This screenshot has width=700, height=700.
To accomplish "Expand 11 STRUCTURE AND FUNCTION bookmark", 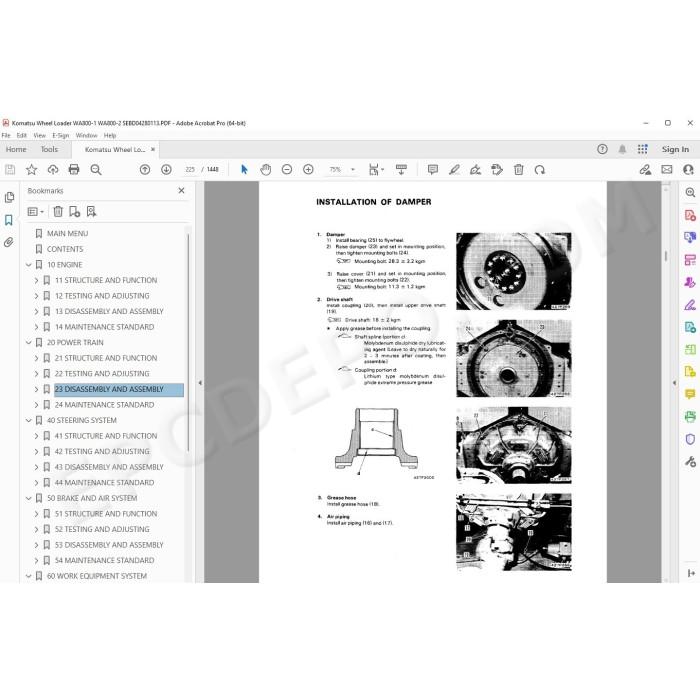I will tap(37, 280).
